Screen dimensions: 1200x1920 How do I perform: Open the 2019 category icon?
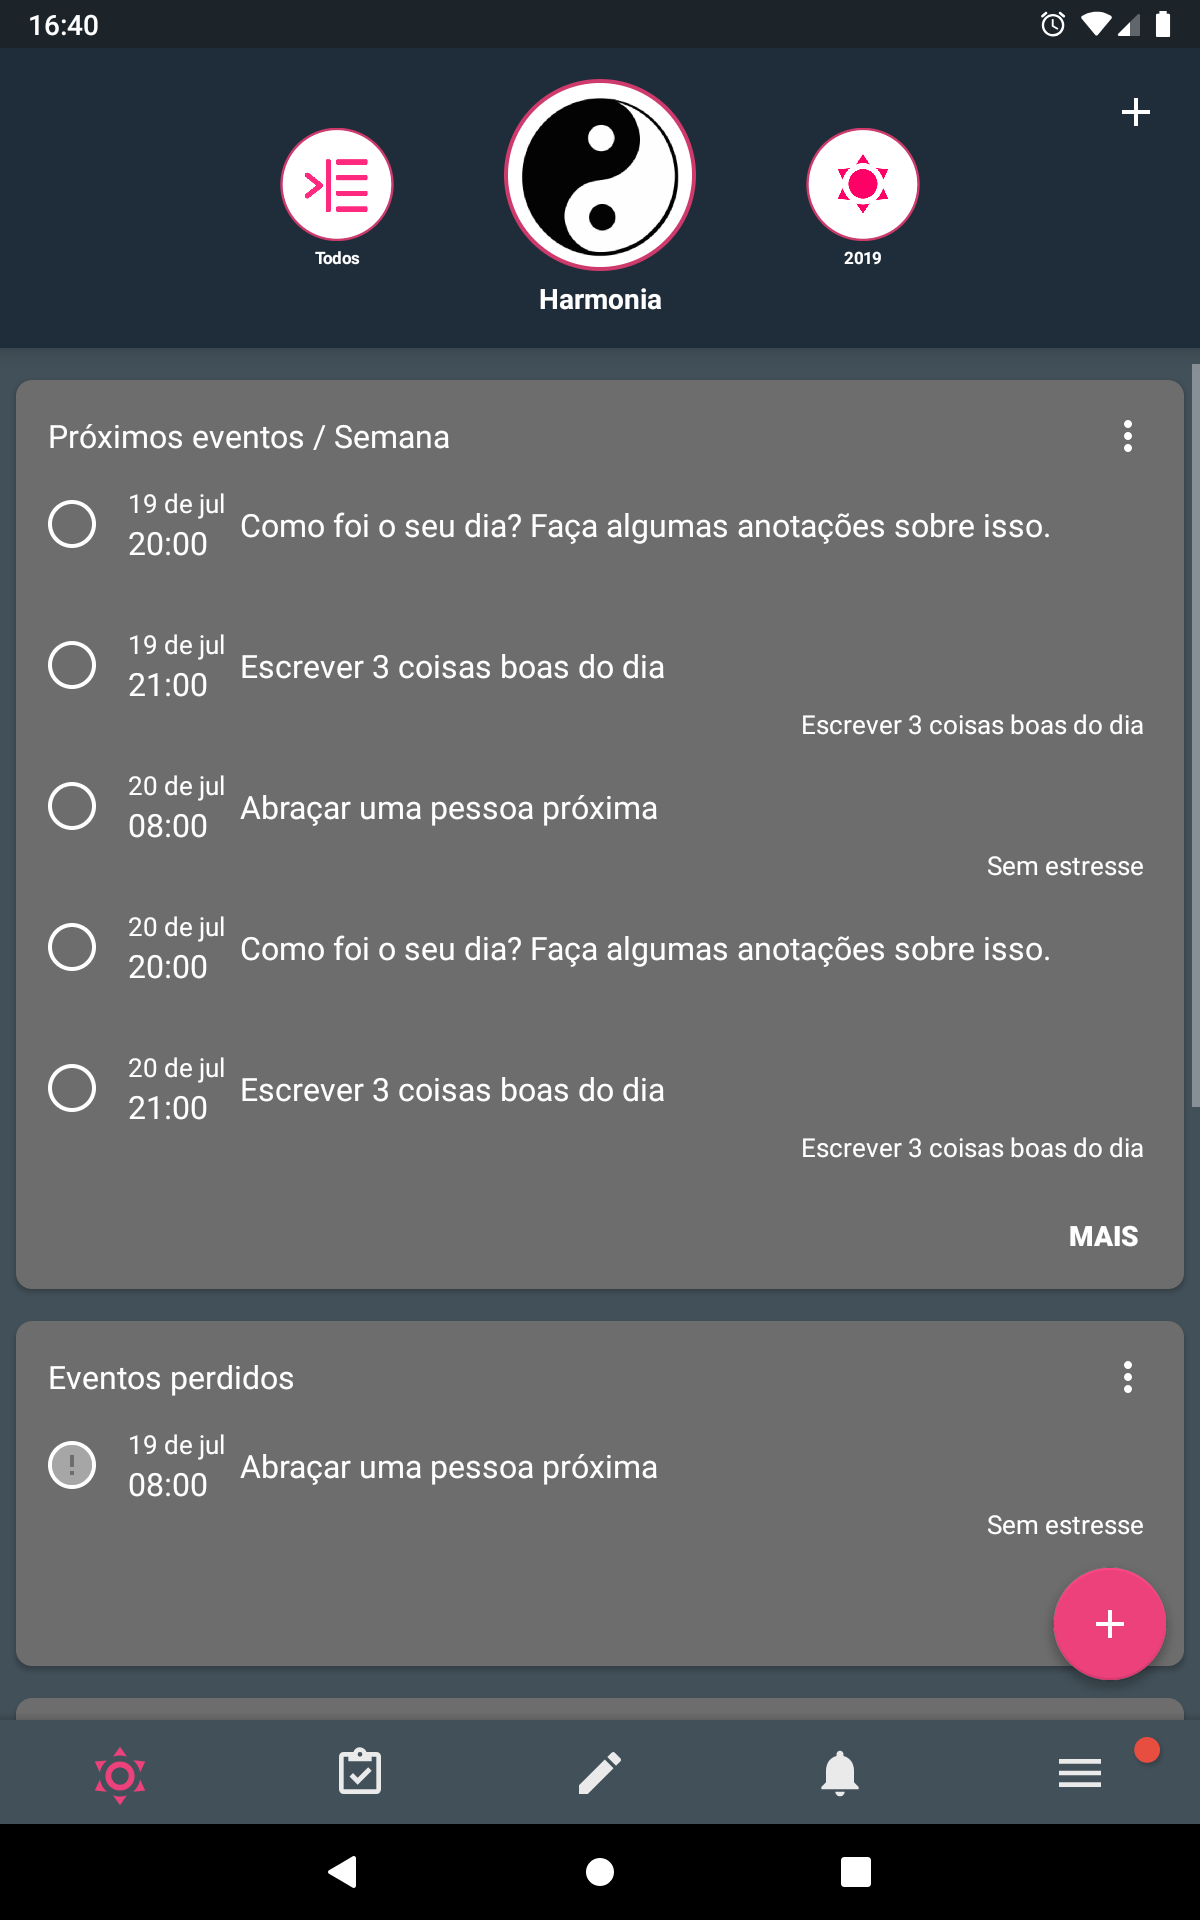(x=863, y=185)
